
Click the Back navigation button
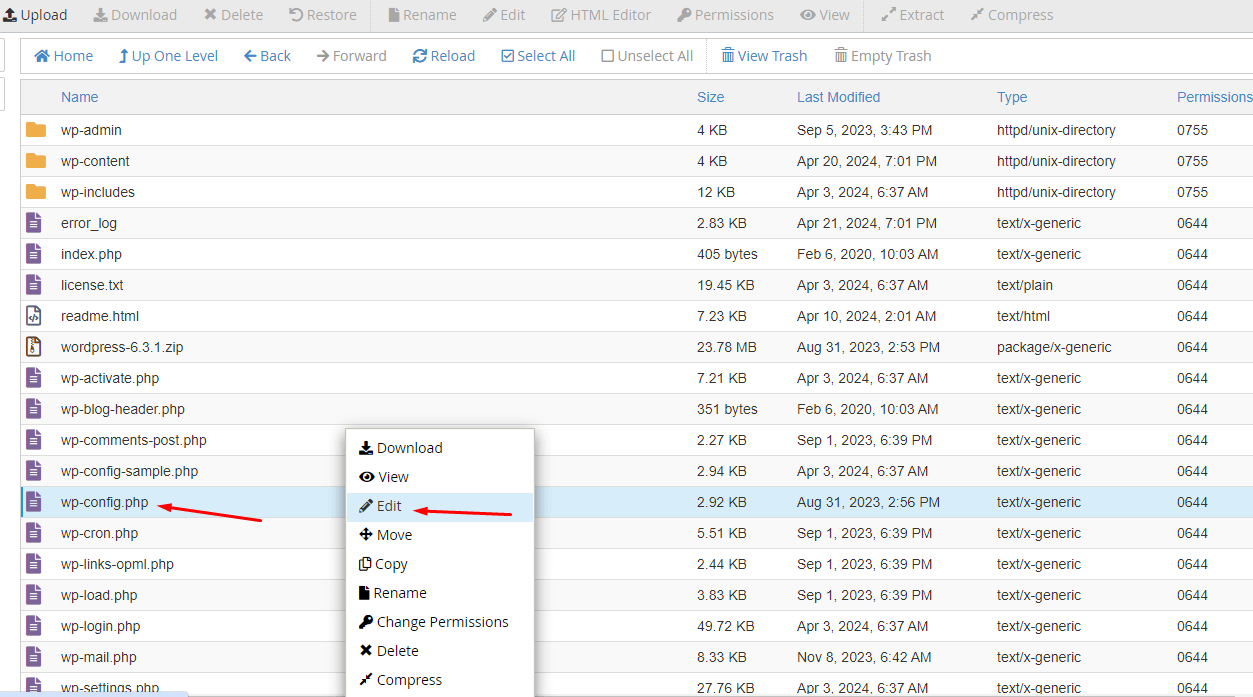(x=267, y=56)
